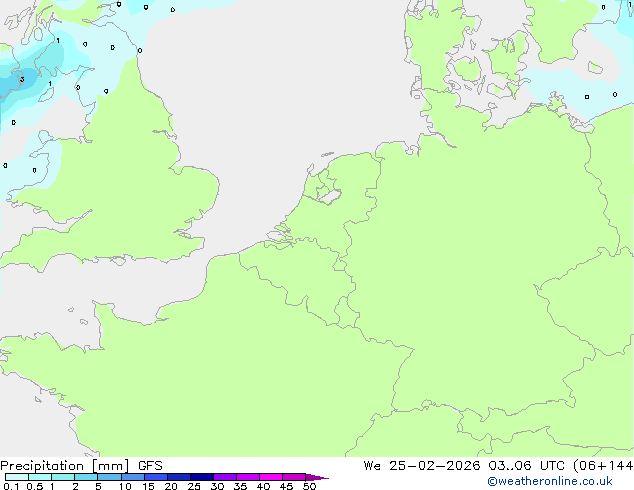
Task: Click the forecast date 'We 25-02-2026' text
Action: [422, 466]
